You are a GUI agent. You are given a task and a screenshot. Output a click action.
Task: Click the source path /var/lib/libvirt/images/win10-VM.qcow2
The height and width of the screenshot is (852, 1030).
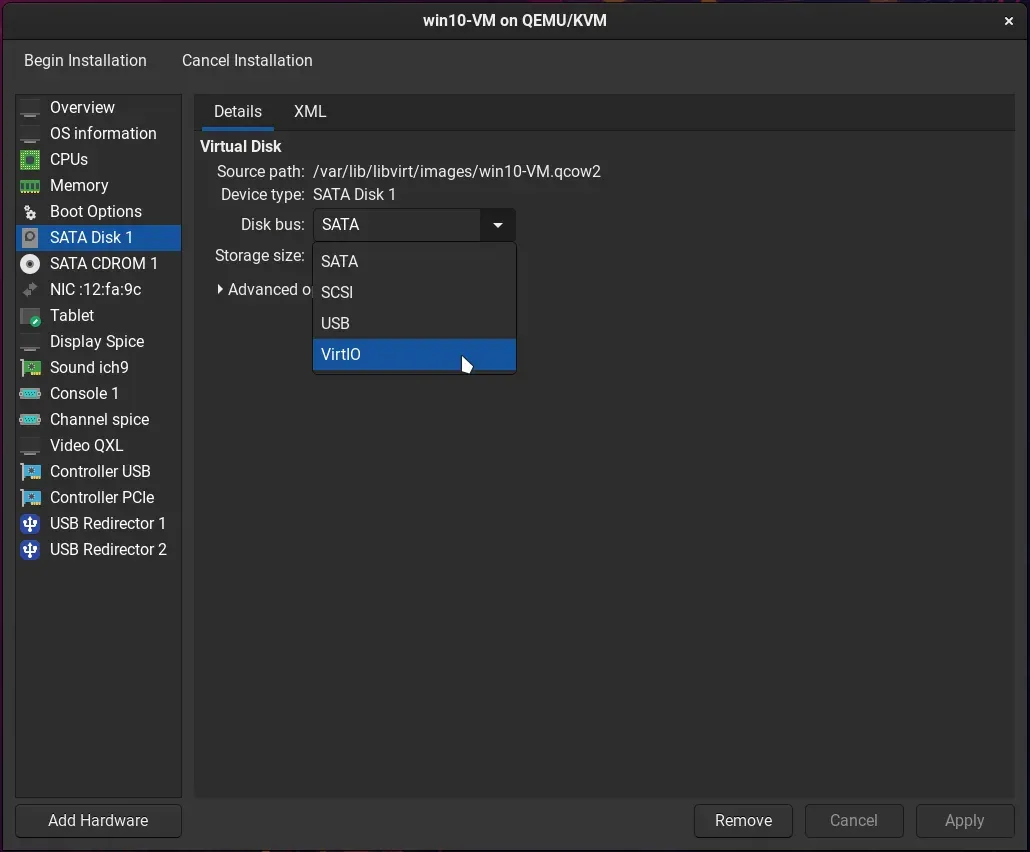coord(457,171)
